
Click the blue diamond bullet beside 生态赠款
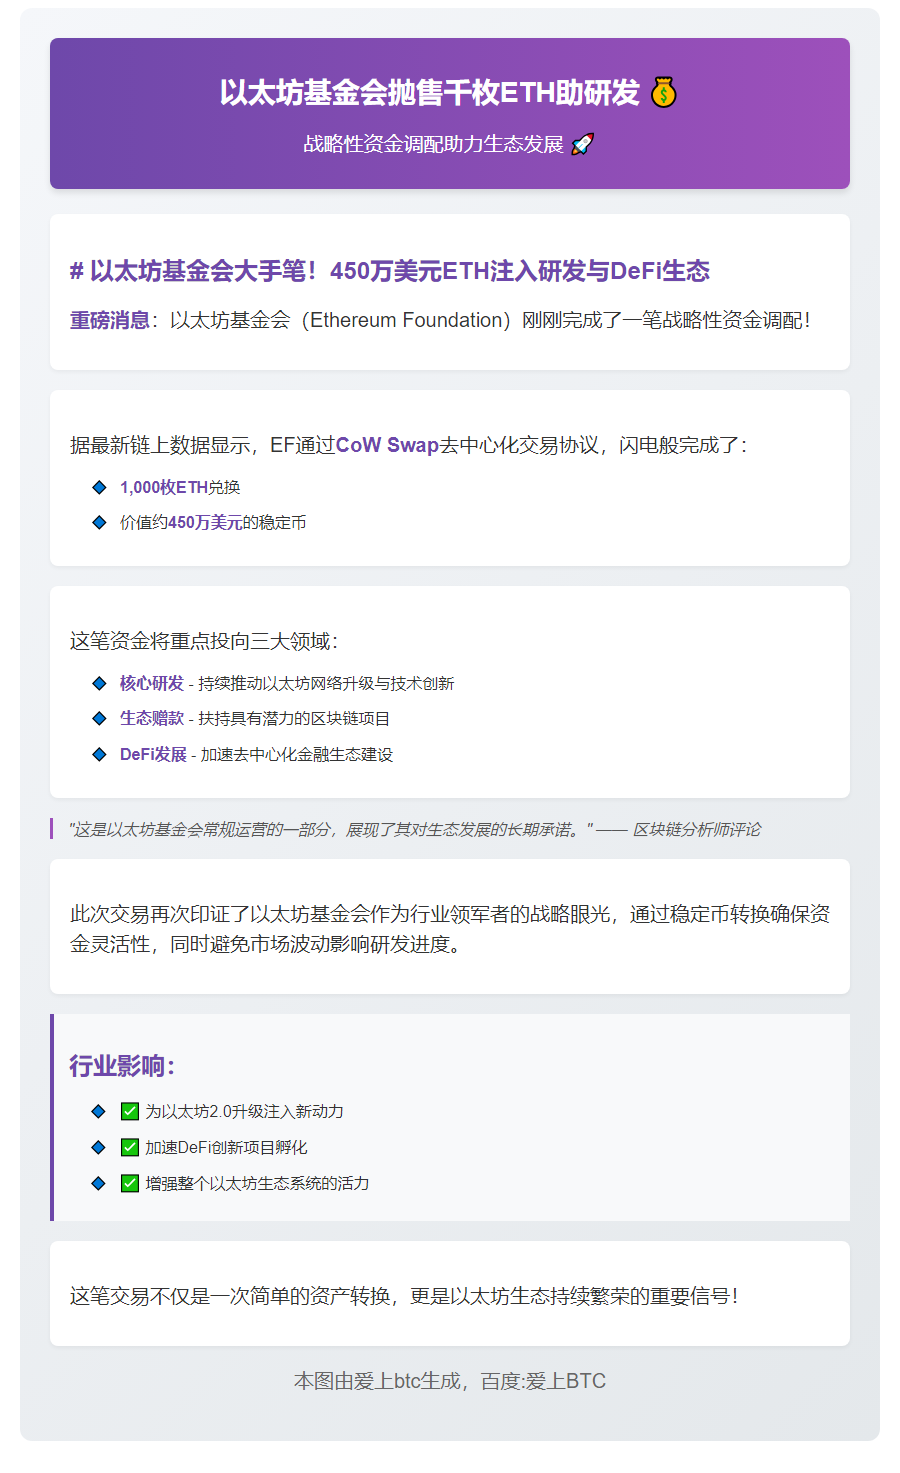click(99, 718)
